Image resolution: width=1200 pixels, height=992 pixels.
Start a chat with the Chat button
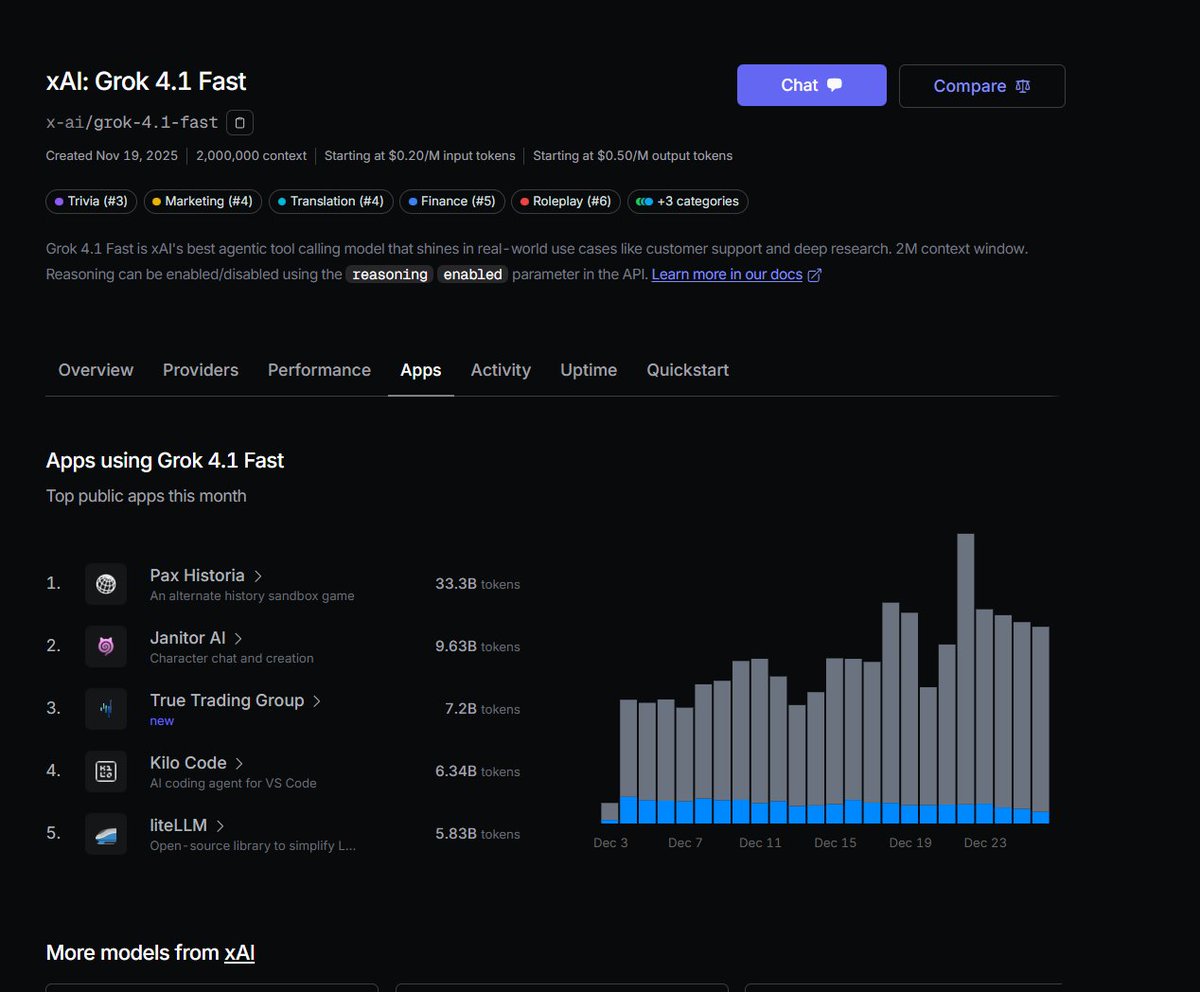coord(812,85)
